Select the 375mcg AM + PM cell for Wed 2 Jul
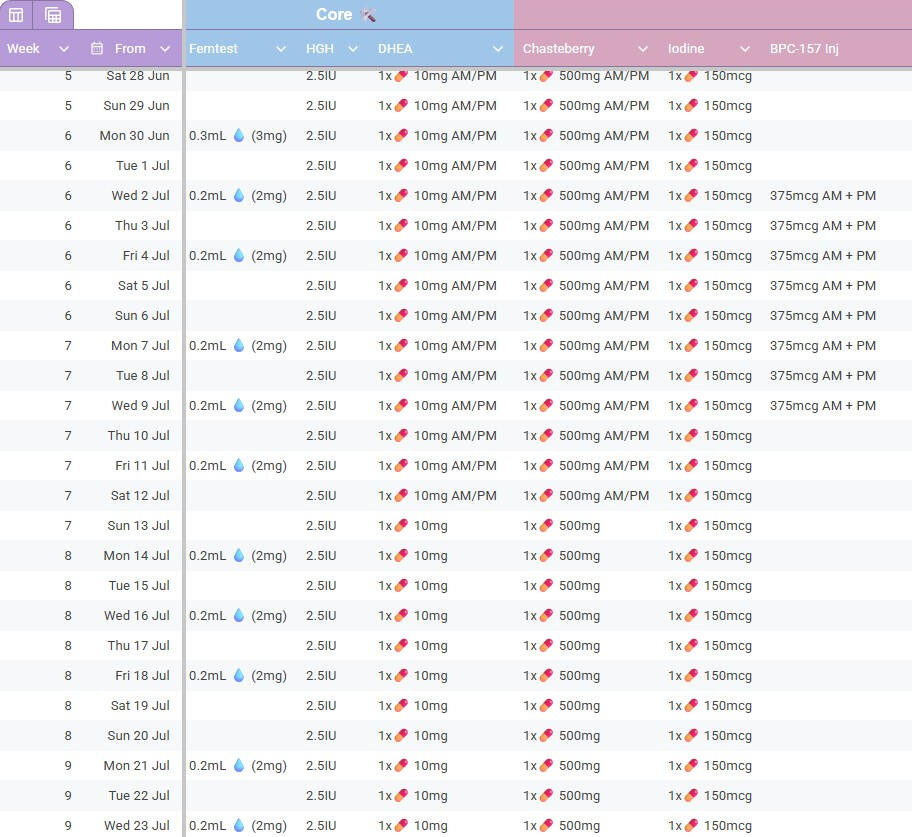 coord(822,196)
